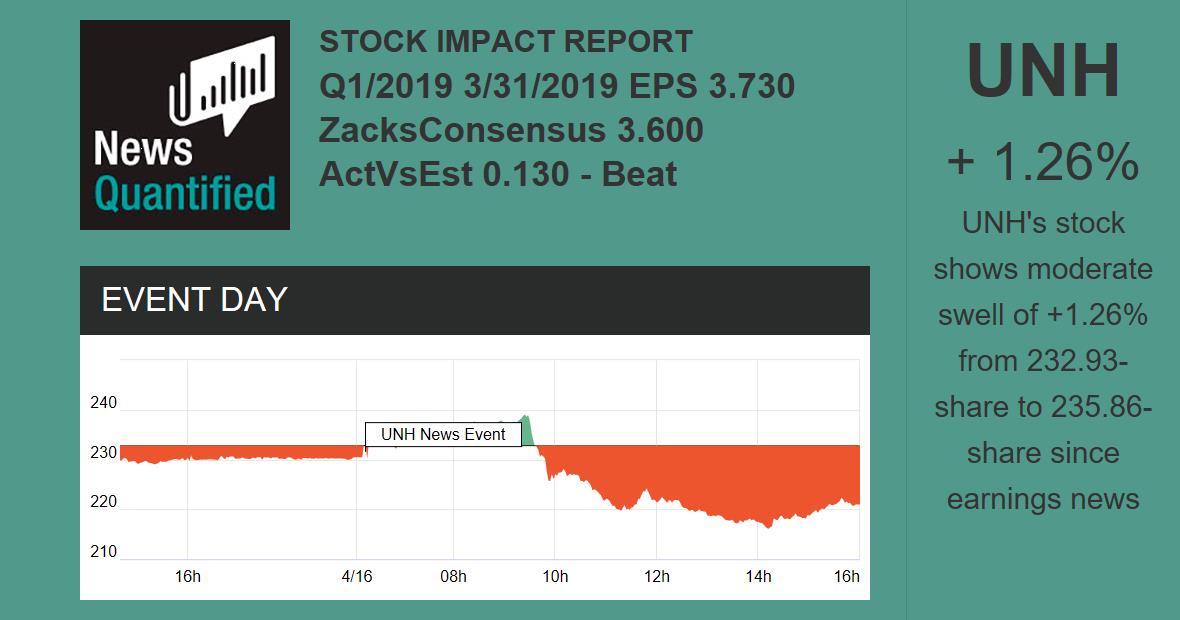Click the 220 price axis label
Screen dimensions: 1180x620
coord(104,502)
